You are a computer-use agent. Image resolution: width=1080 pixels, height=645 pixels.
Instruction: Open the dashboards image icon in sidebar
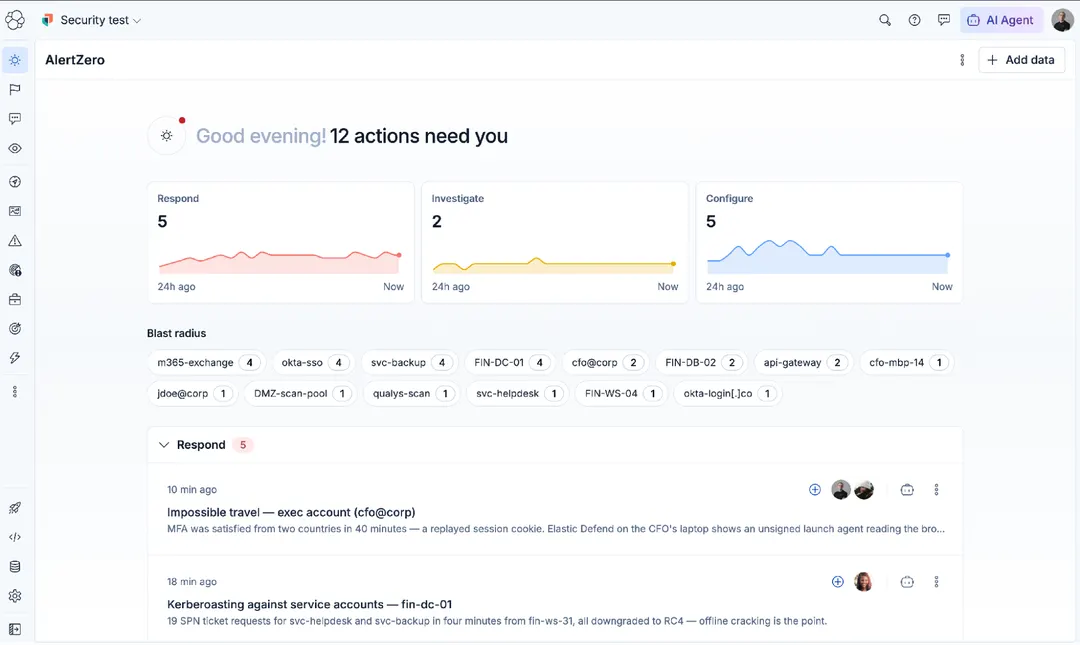(14, 211)
